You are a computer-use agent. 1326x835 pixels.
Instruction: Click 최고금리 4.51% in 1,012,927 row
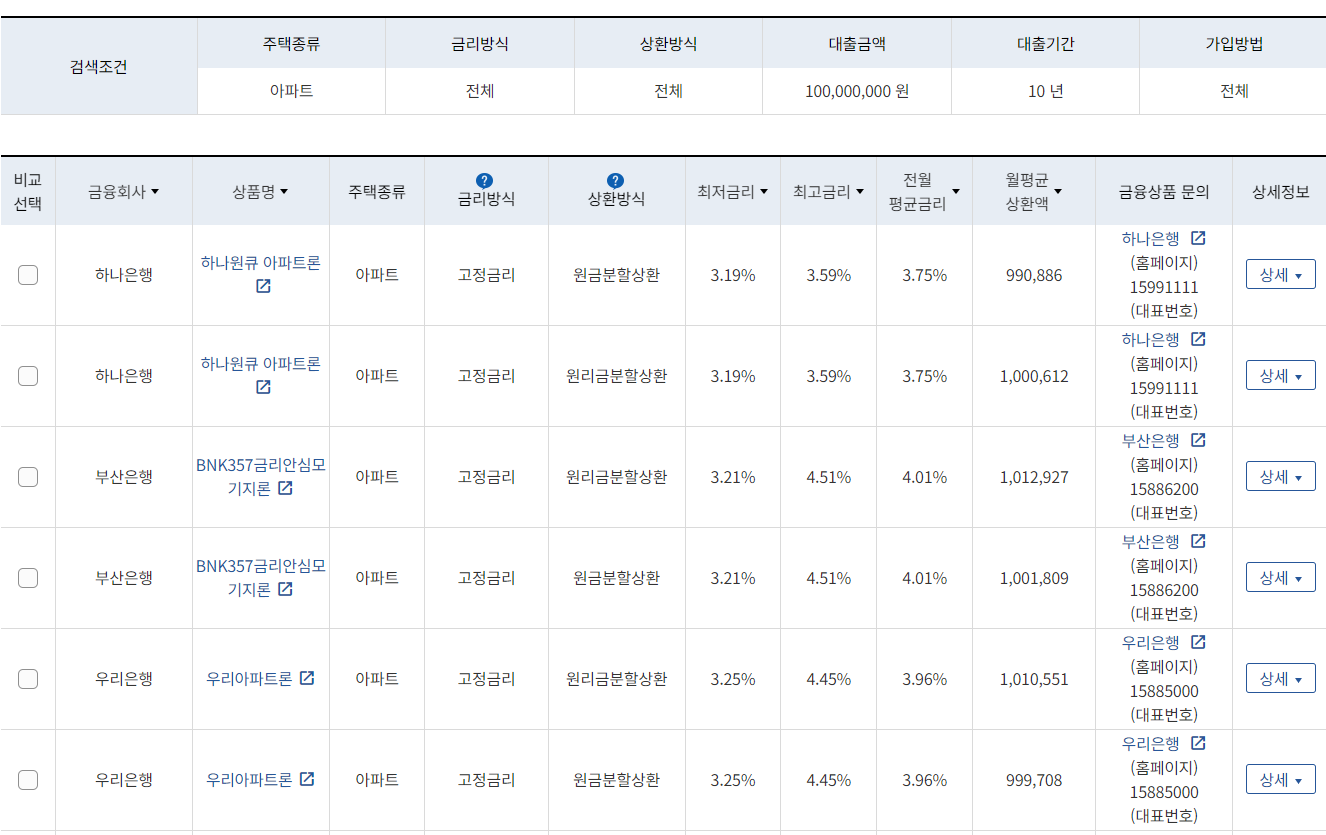(x=829, y=477)
